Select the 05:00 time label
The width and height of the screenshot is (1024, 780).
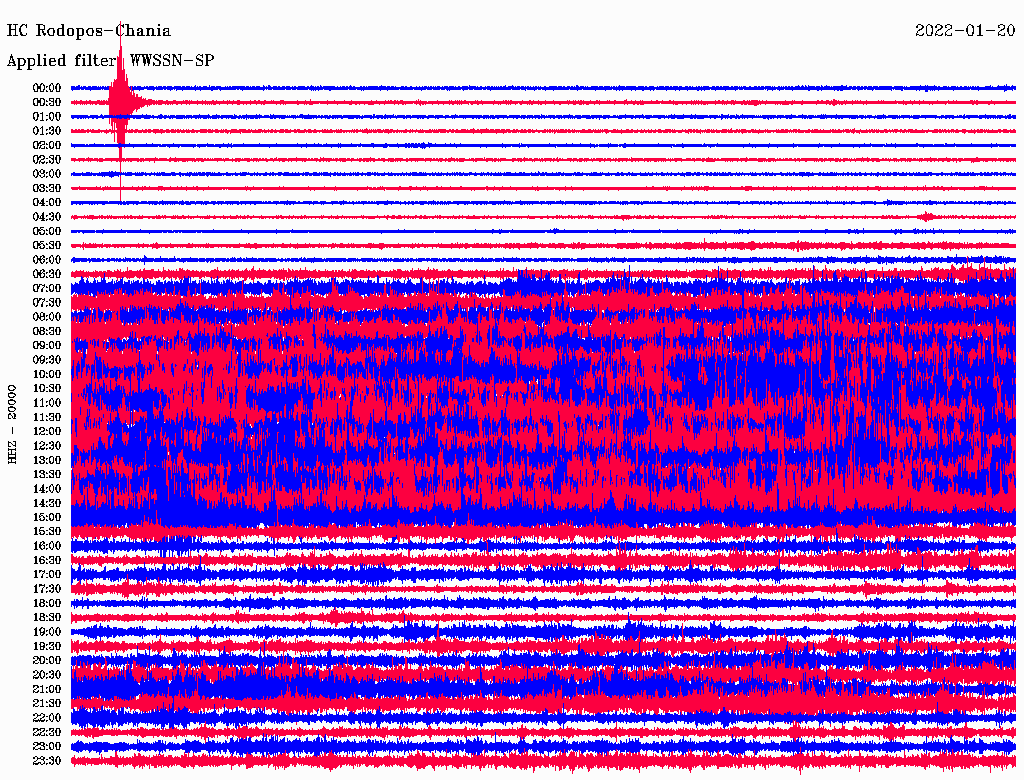pyautogui.click(x=47, y=231)
